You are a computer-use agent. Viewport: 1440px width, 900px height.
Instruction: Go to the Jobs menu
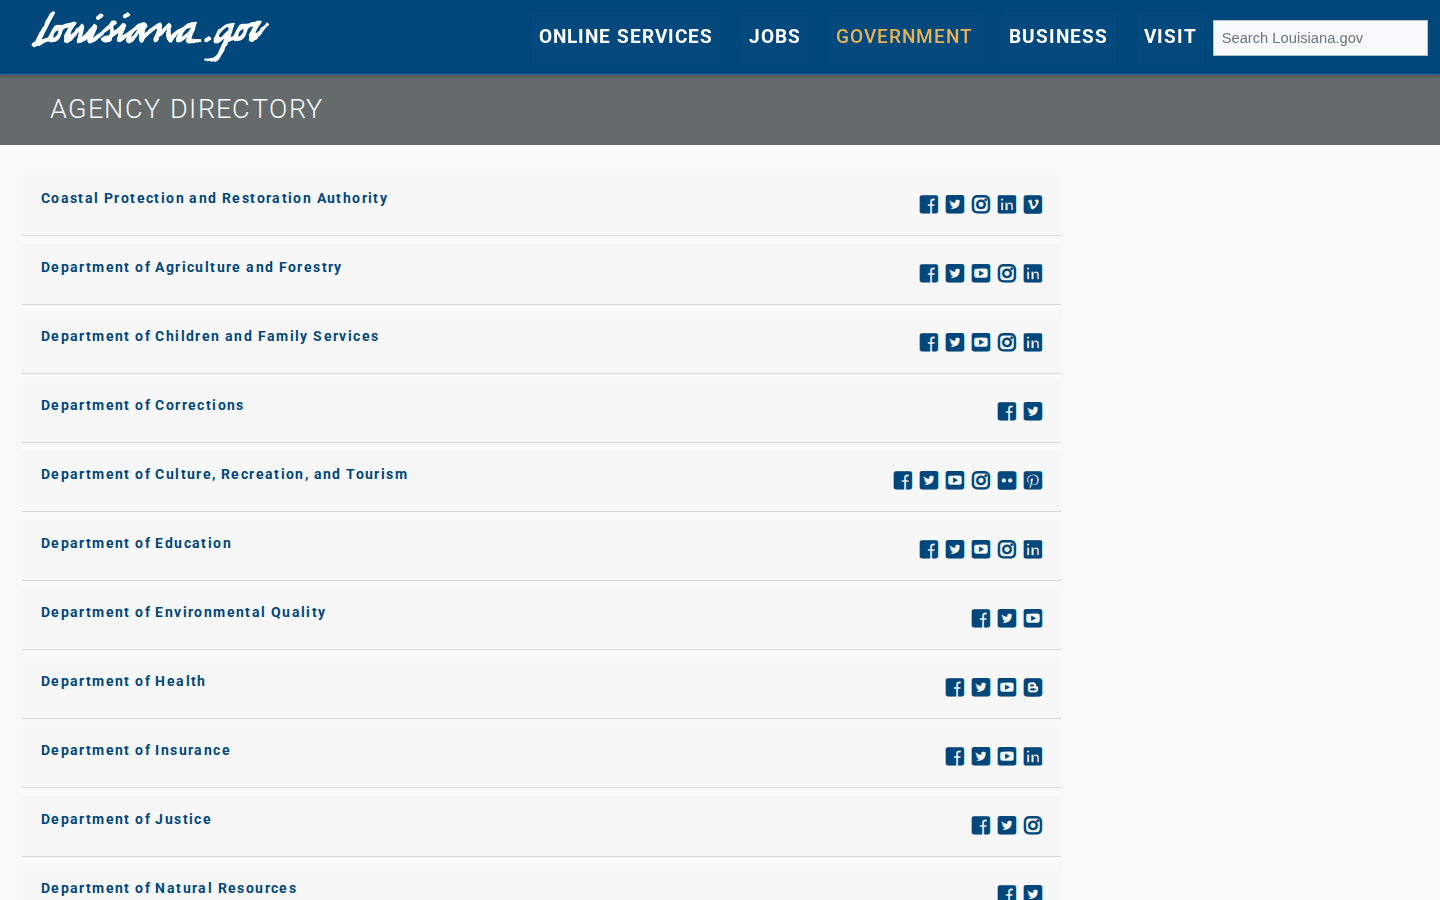pos(775,37)
